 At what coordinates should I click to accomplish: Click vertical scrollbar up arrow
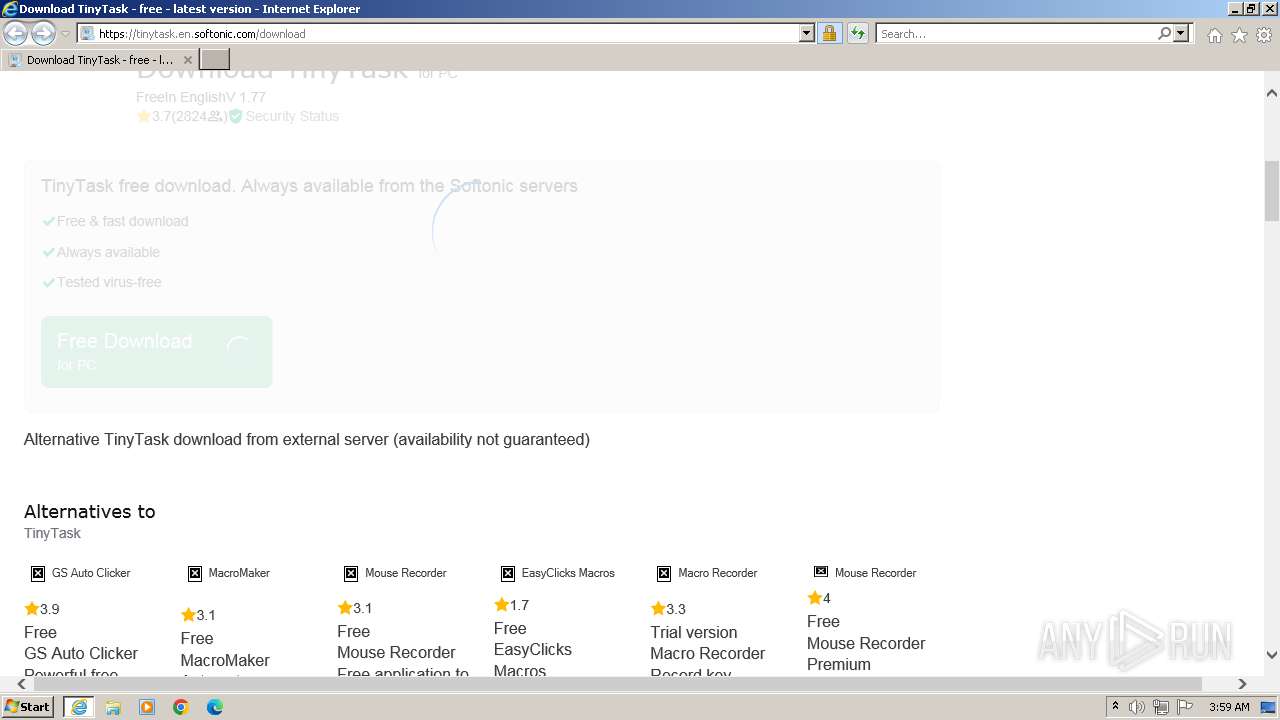1272,93
